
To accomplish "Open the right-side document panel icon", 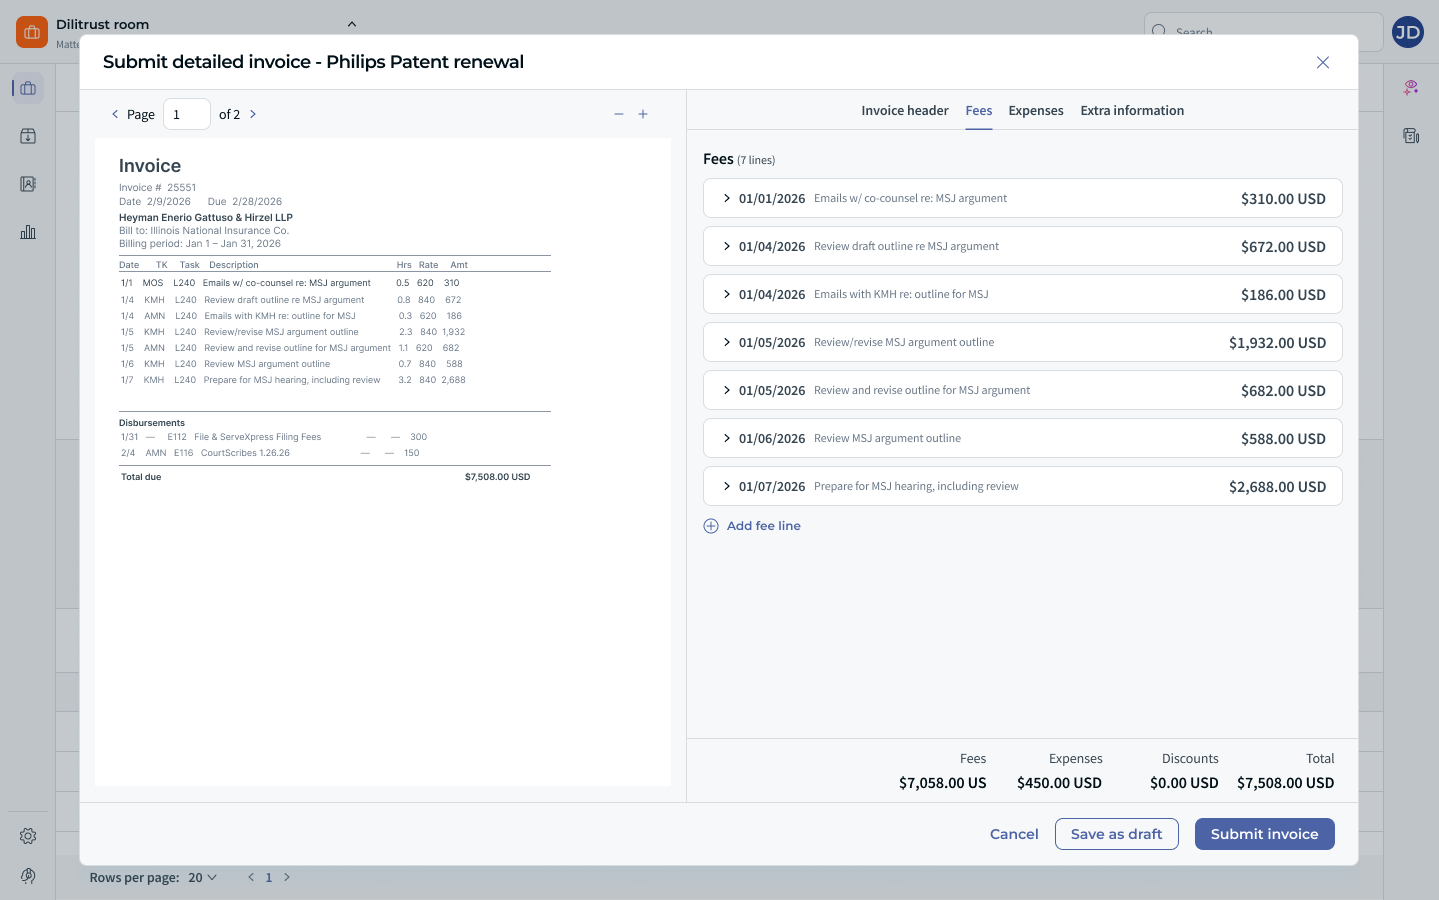I will [1411, 136].
